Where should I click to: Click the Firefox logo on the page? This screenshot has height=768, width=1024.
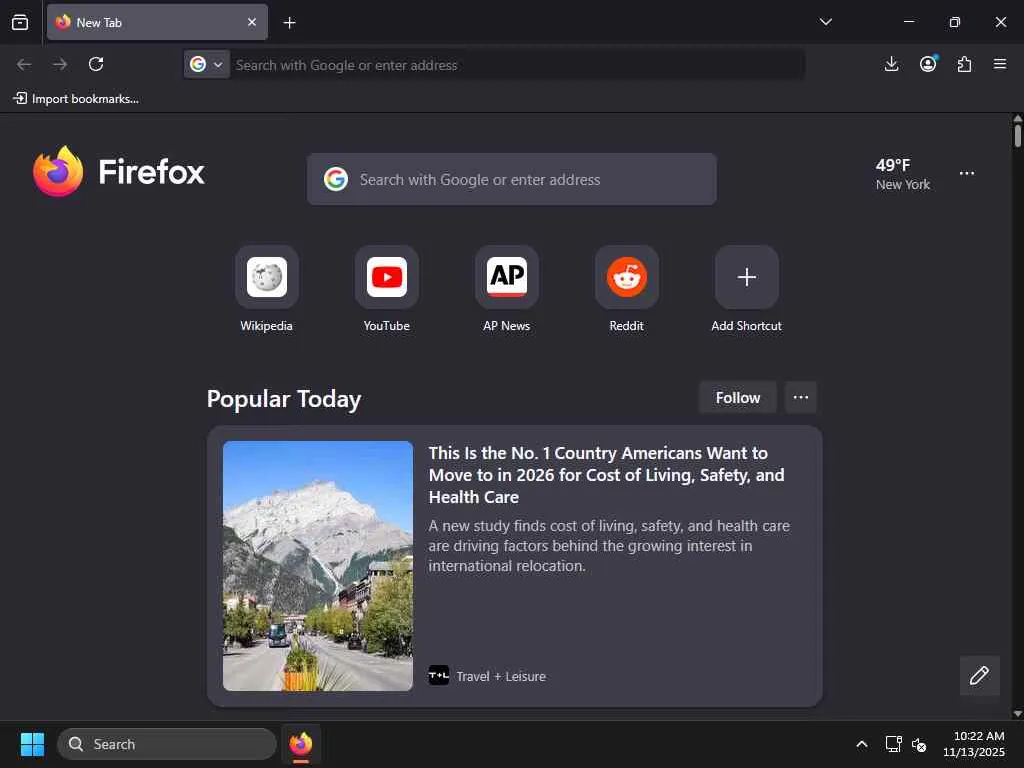[x=119, y=172]
